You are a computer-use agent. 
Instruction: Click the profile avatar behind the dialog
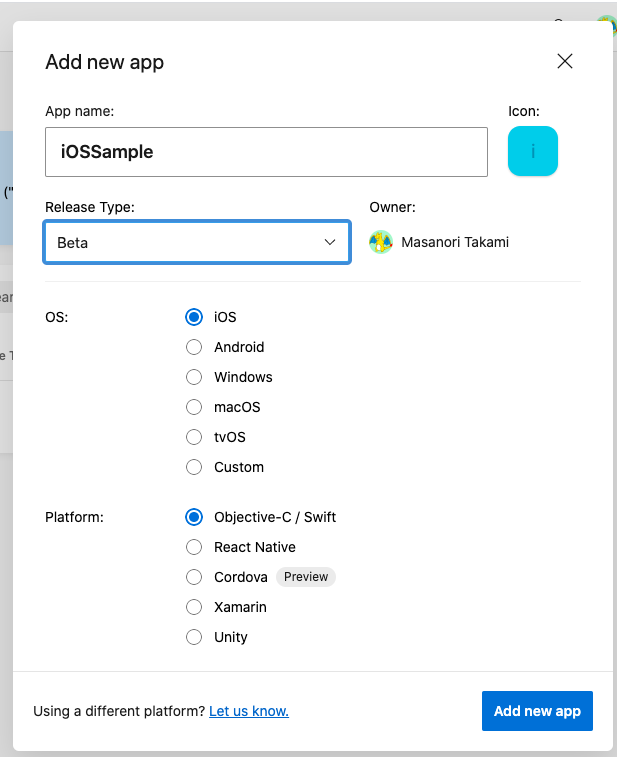pyautogui.click(x=606, y=22)
